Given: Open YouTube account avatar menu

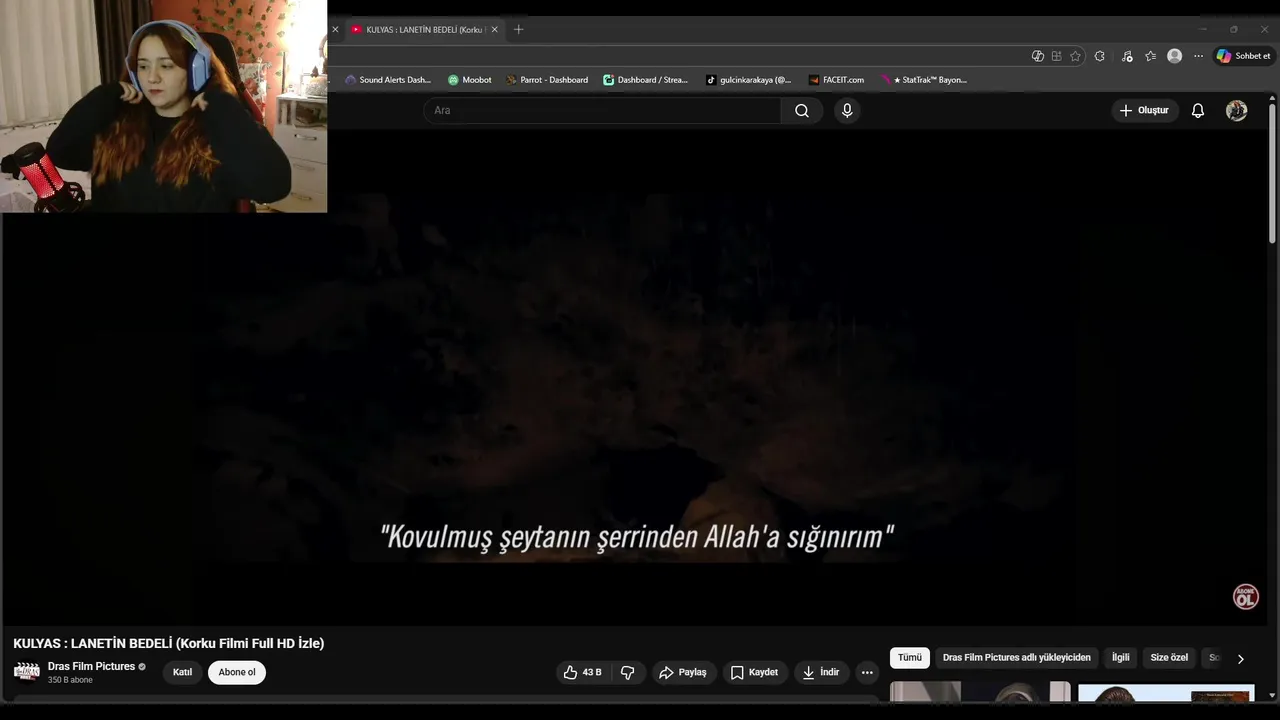Looking at the screenshot, I should tap(1237, 111).
